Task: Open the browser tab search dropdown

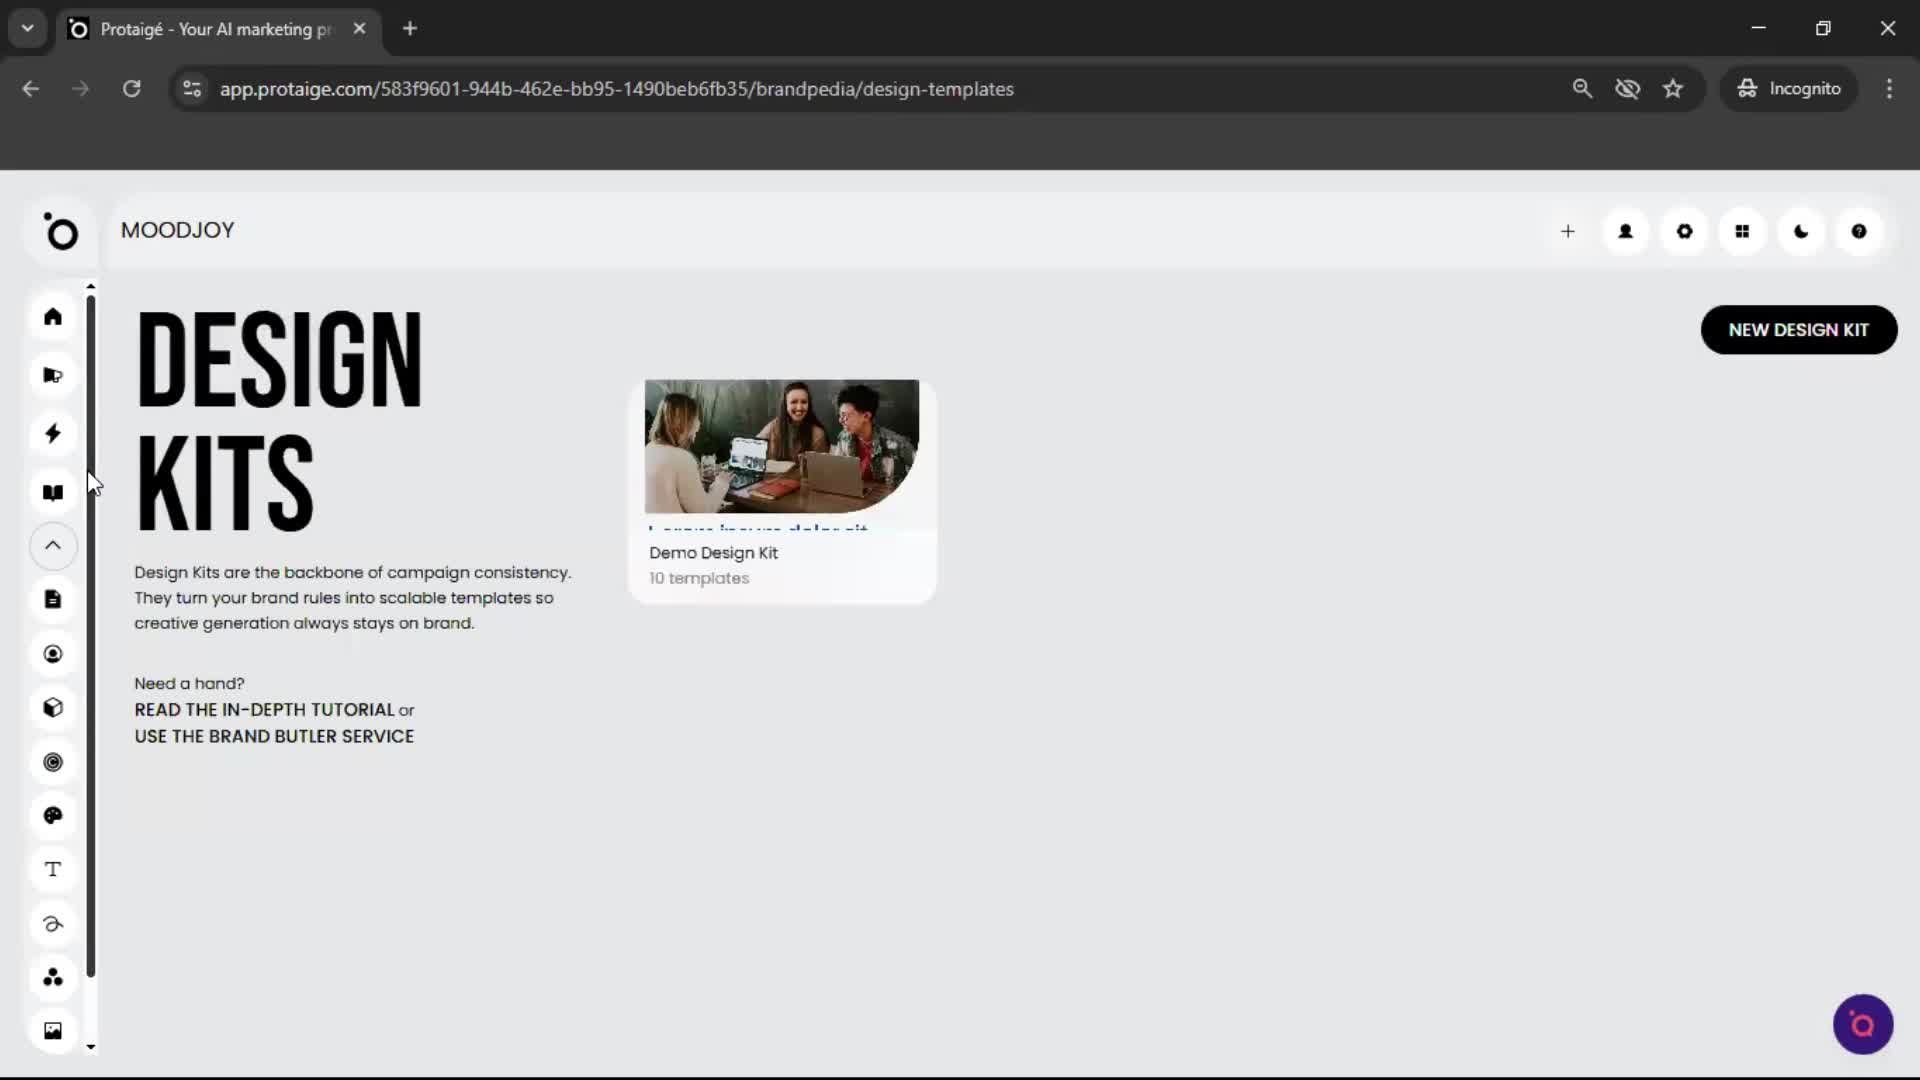Action: [27, 28]
